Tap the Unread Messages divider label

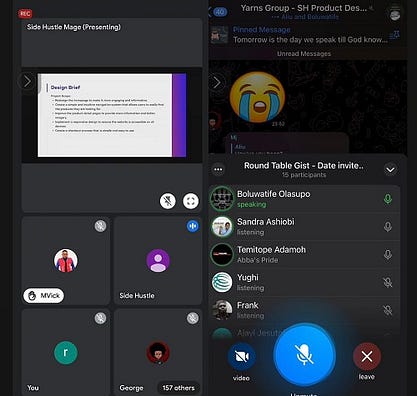click(304, 54)
